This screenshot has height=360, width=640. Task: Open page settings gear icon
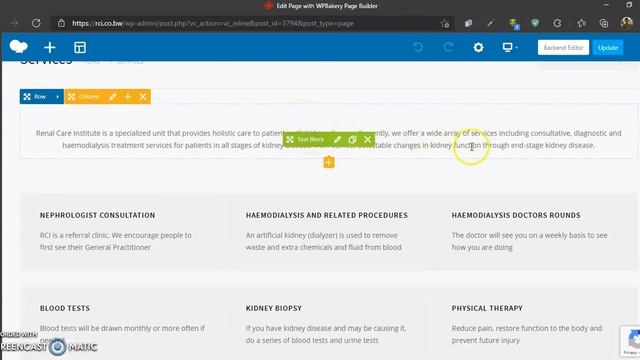coord(478,47)
